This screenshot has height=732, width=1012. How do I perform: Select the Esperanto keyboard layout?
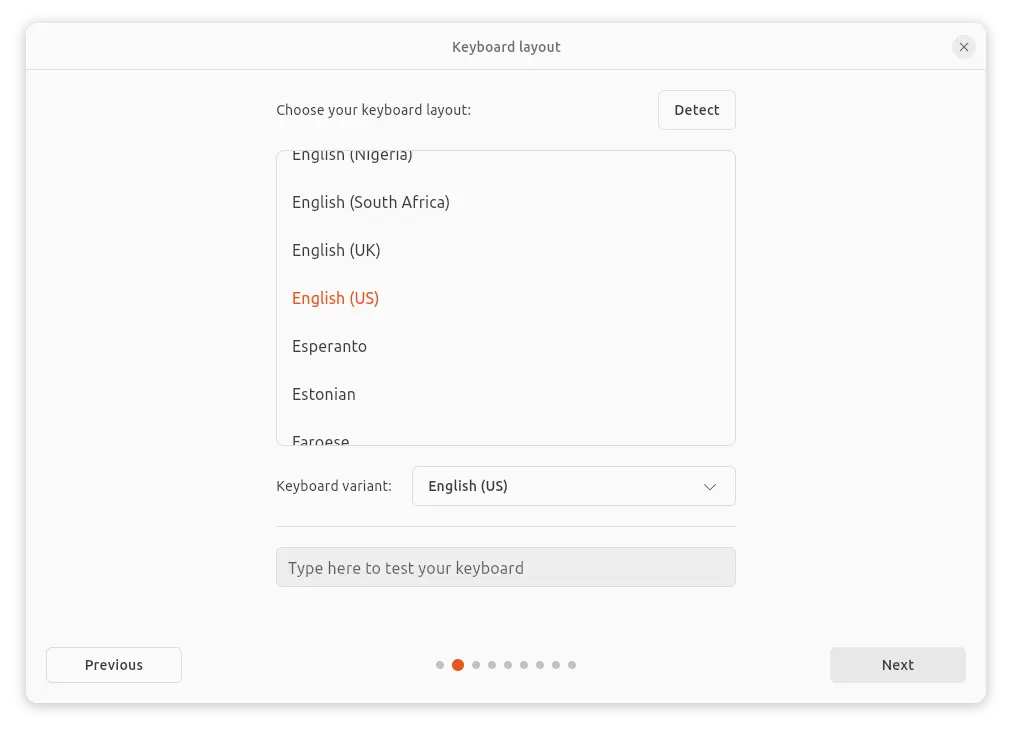329,346
